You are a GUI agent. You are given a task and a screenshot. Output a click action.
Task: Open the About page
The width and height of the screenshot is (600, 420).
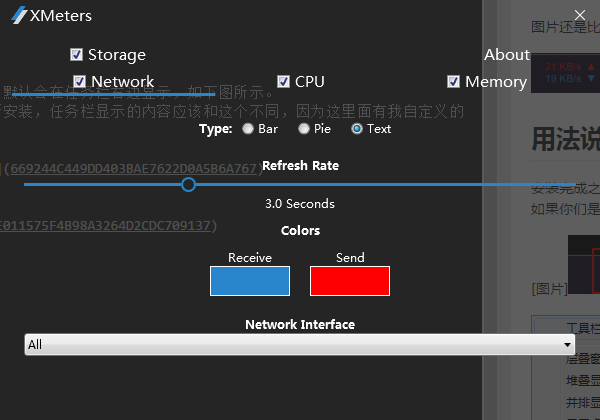point(506,54)
